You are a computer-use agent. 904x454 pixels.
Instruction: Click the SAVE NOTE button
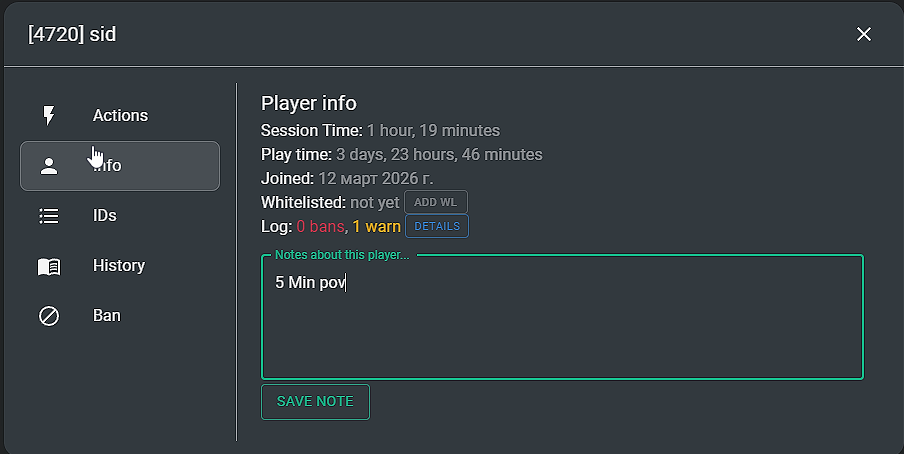(315, 402)
